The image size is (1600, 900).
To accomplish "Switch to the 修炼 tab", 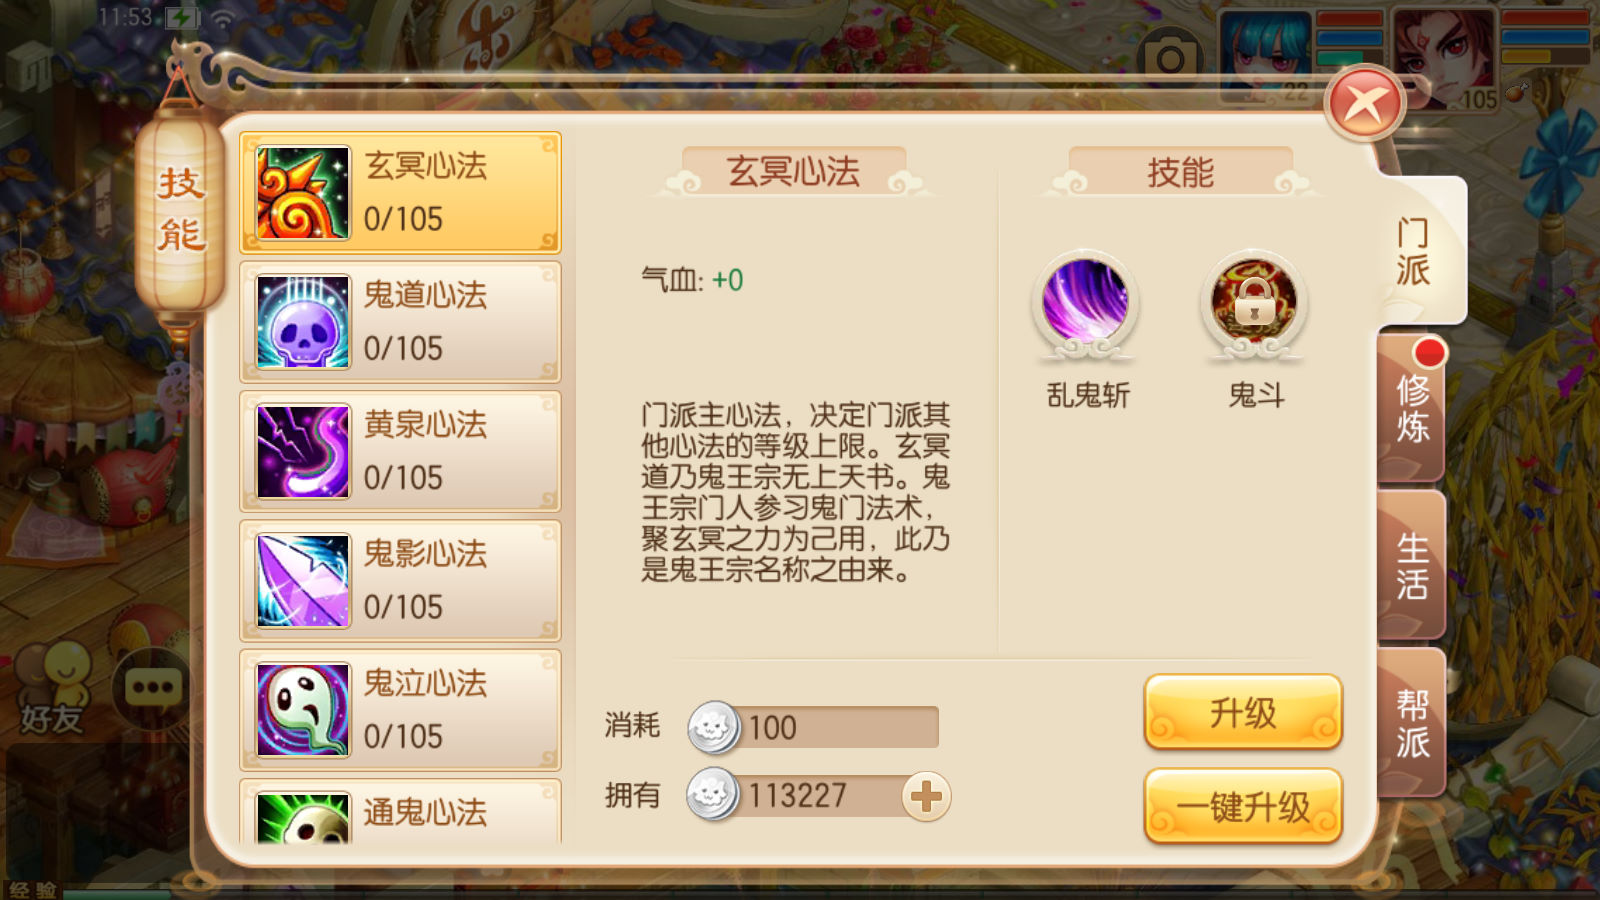I will coord(1412,408).
